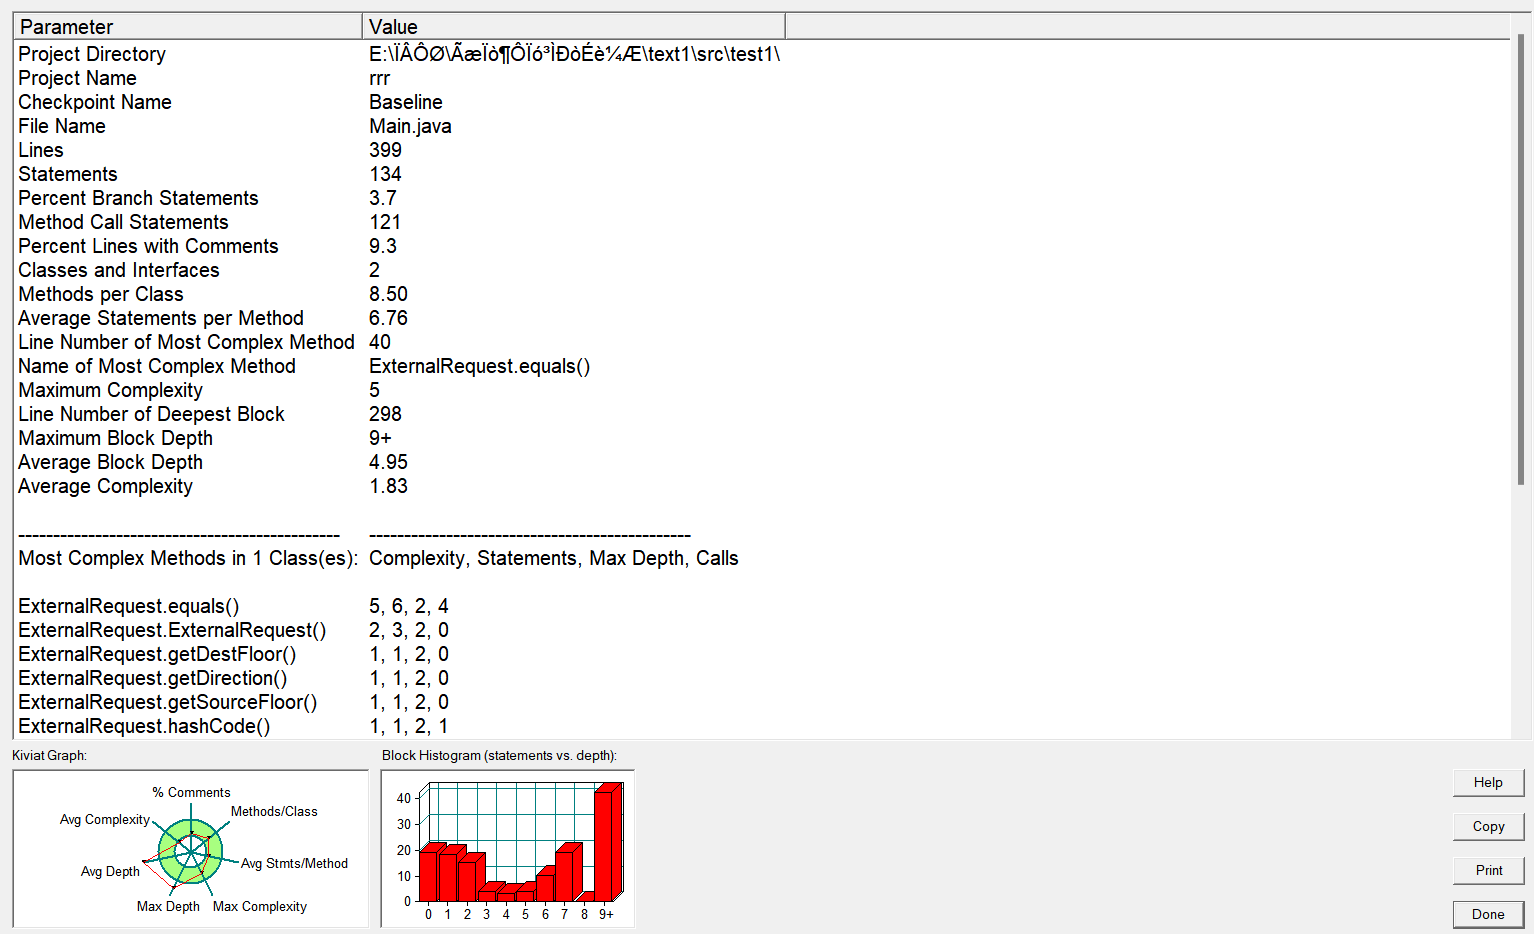Close the dialog with Done button

[1488, 915]
